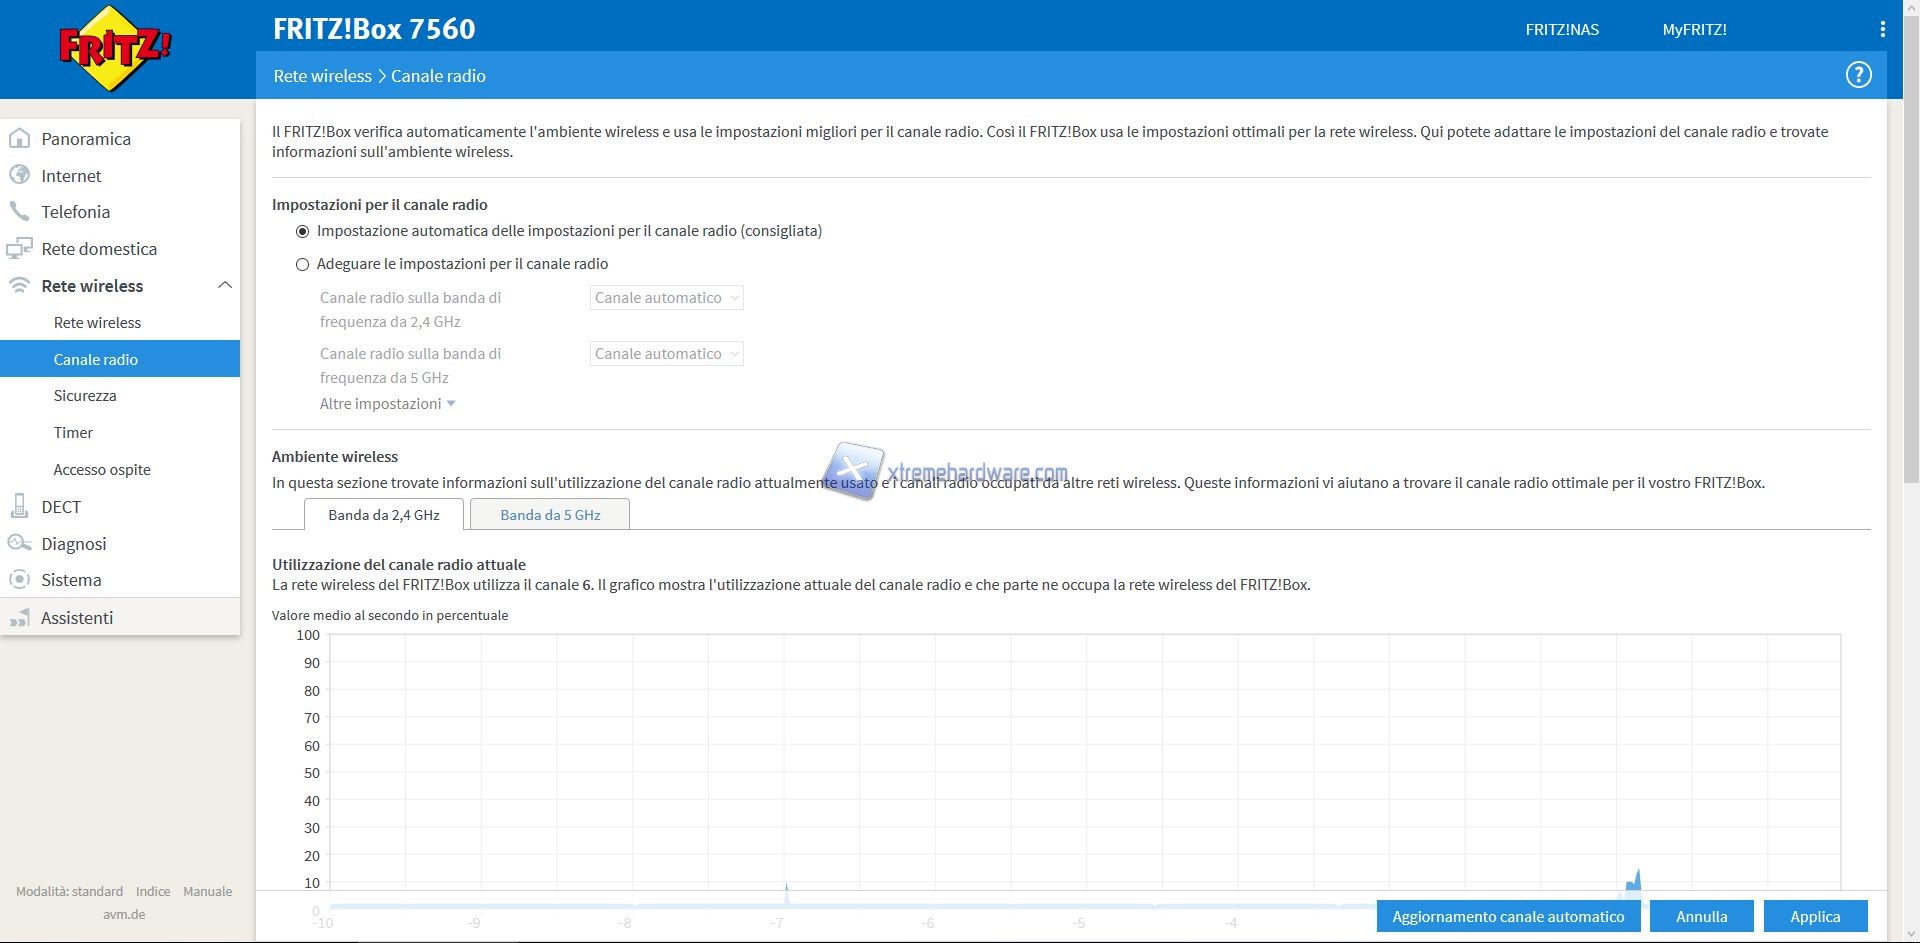This screenshot has width=1920, height=943.
Task: Open the three-dot options menu
Action: [1882, 29]
